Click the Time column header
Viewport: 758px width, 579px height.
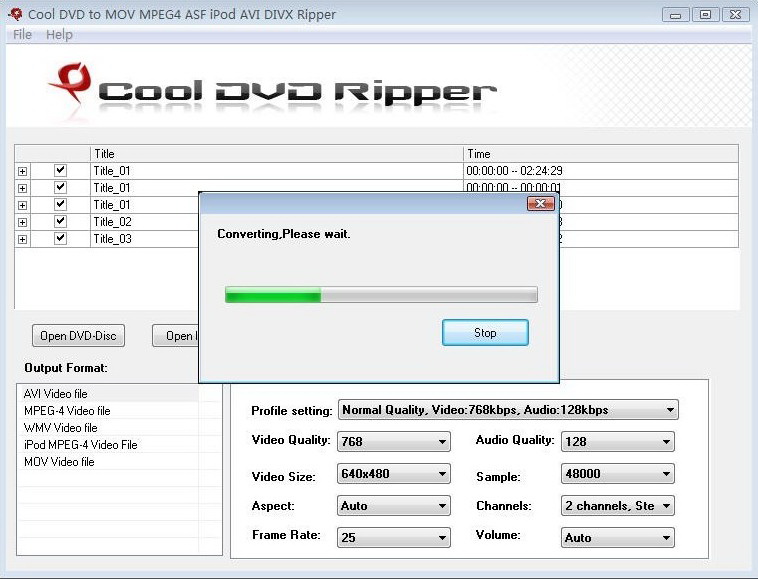point(600,154)
